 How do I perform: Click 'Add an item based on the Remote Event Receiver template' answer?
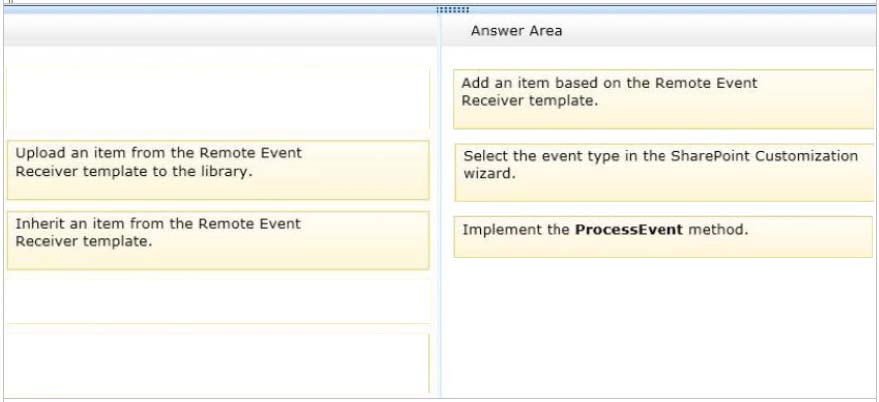[x=663, y=99]
